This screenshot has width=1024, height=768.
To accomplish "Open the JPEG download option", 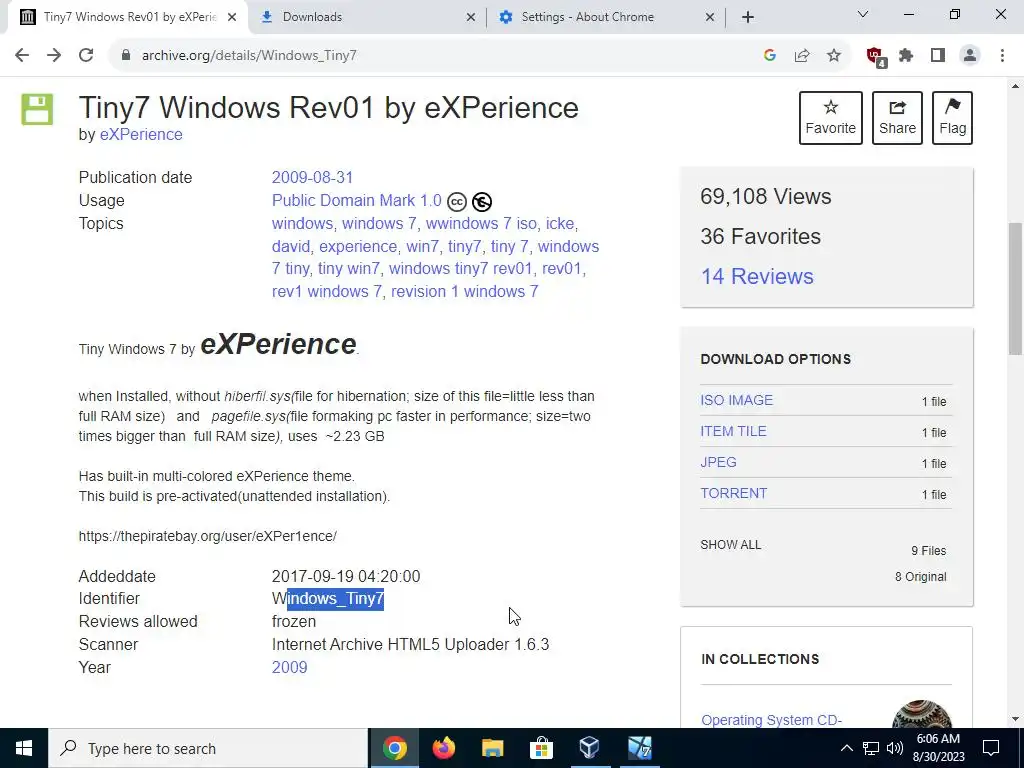I will (718, 462).
